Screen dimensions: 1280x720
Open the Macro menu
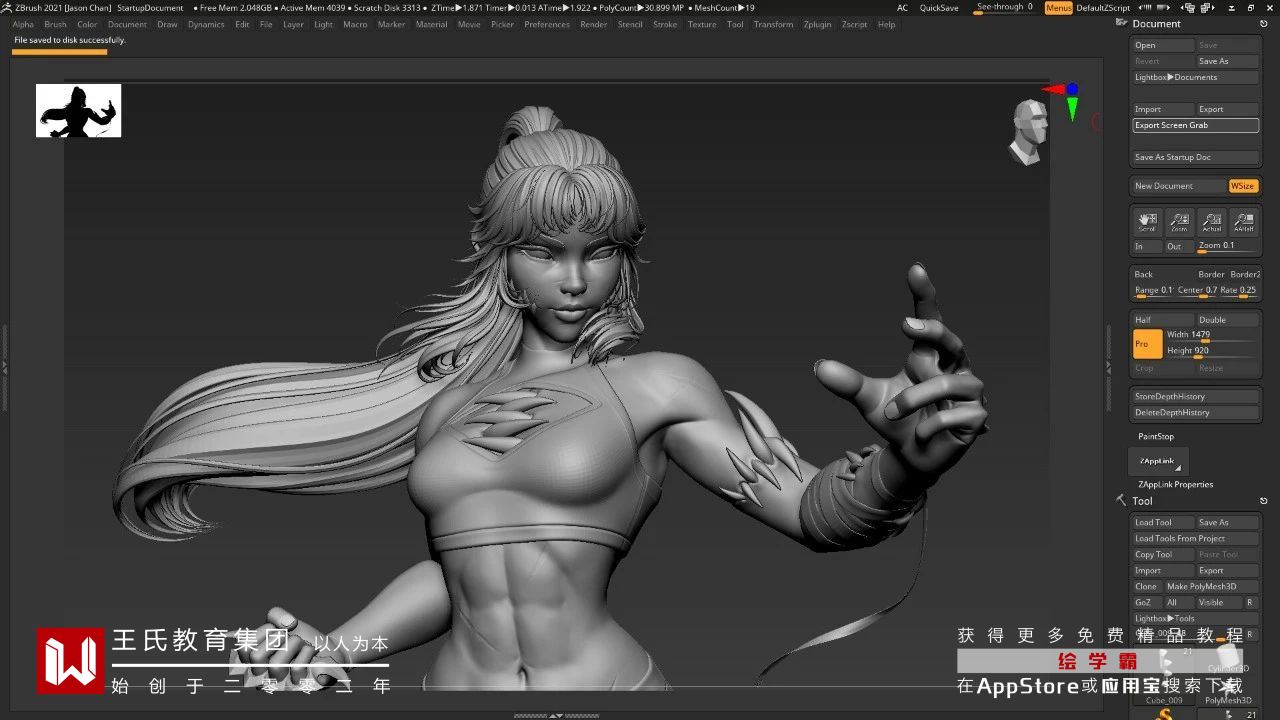pos(355,24)
